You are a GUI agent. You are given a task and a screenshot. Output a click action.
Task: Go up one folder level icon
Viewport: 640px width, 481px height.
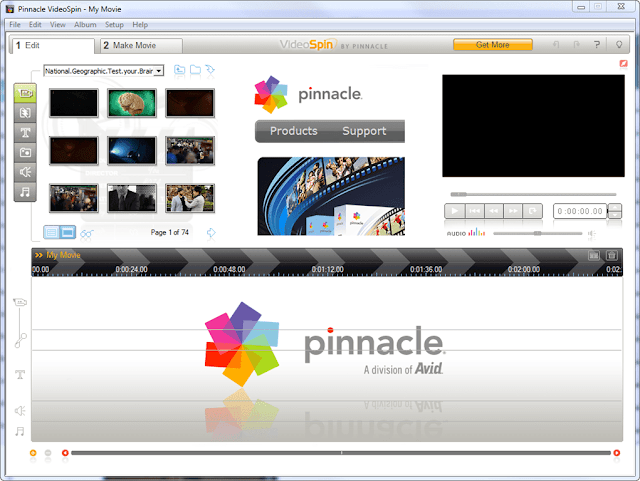click(x=180, y=70)
